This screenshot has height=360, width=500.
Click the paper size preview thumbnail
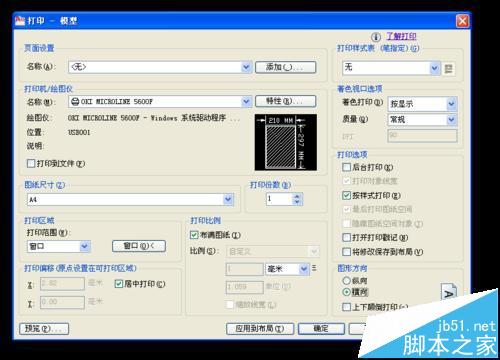pos(286,142)
